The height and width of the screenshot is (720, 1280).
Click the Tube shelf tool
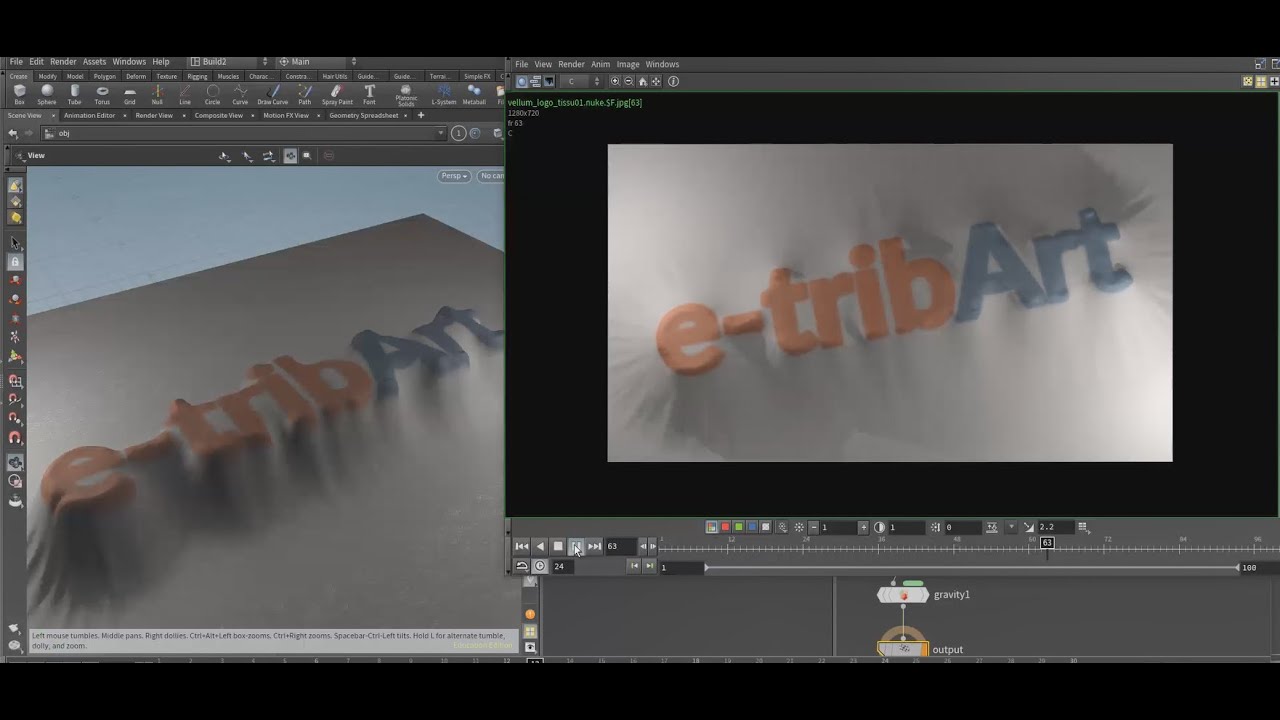tap(74, 94)
